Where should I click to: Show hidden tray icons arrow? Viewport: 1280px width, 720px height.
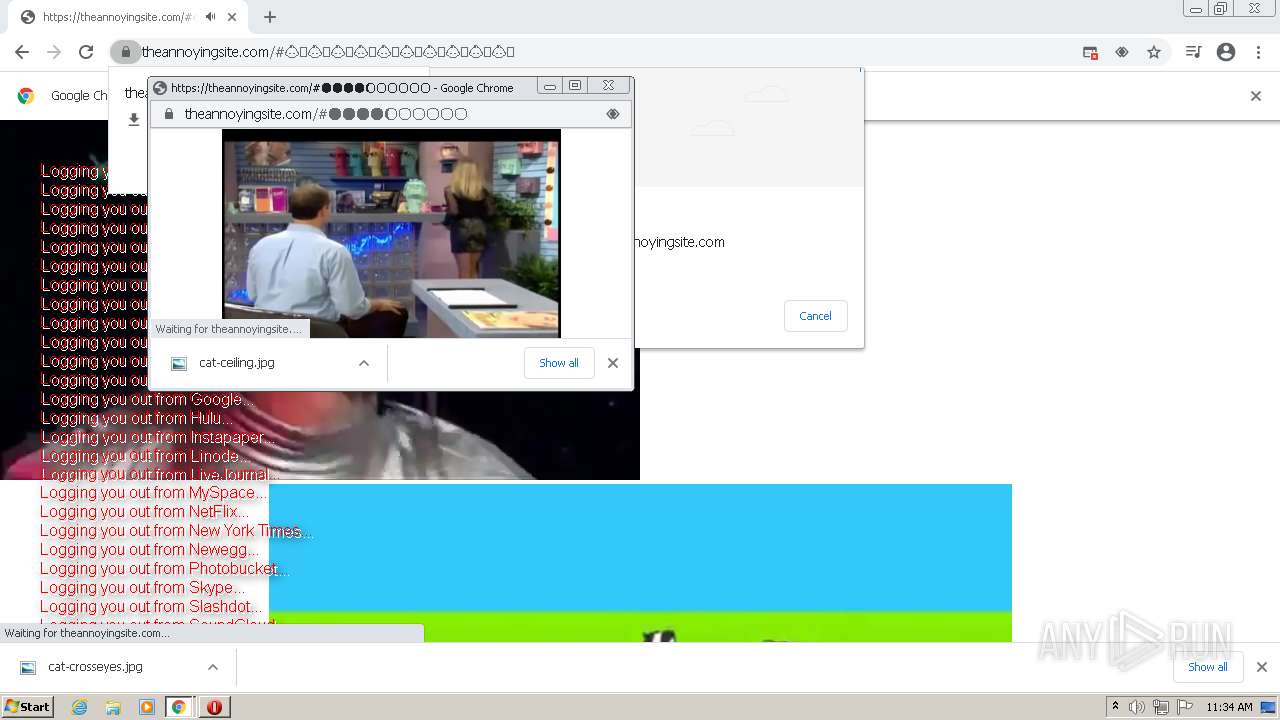coord(1115,707)
